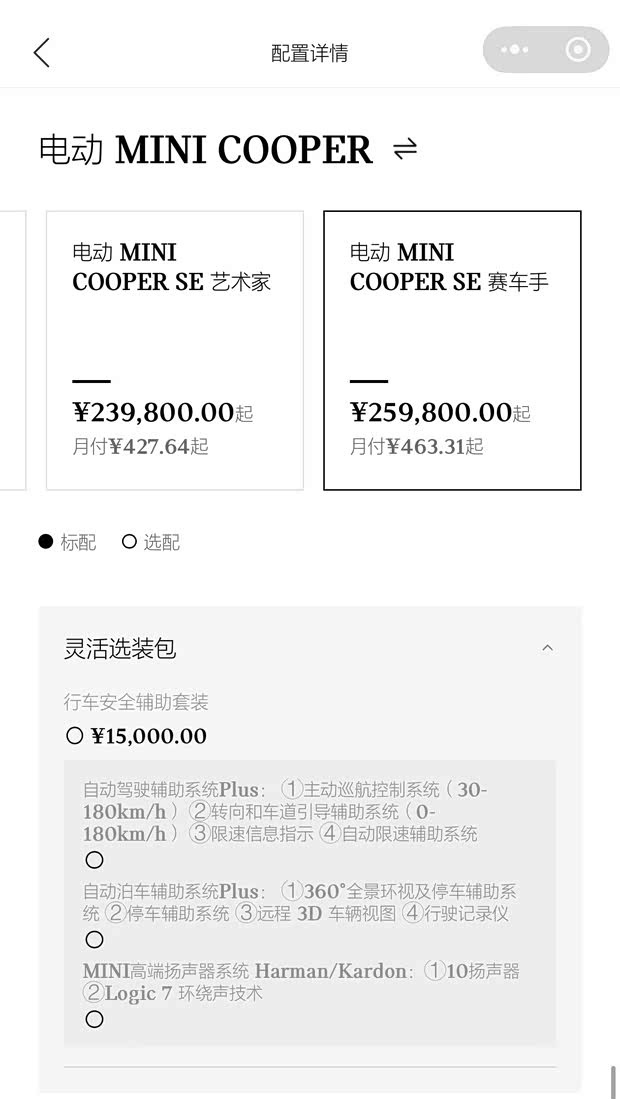Click the dash divider on the 赛车手 card
This screenshot has width=620, height=1099.
pyautogui.click(x=368, y=379)
